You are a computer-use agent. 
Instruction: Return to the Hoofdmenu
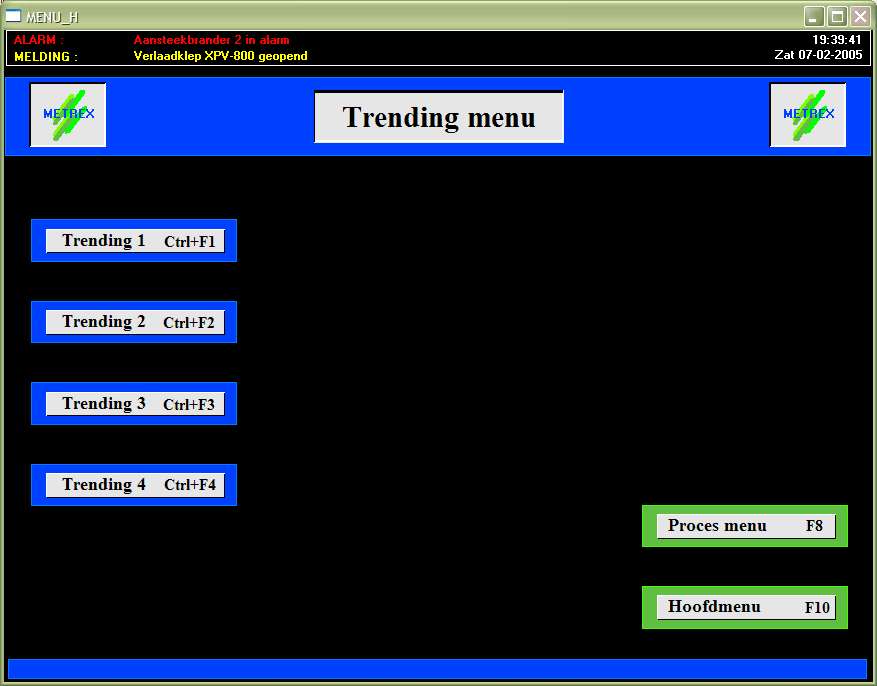[745, 607]
